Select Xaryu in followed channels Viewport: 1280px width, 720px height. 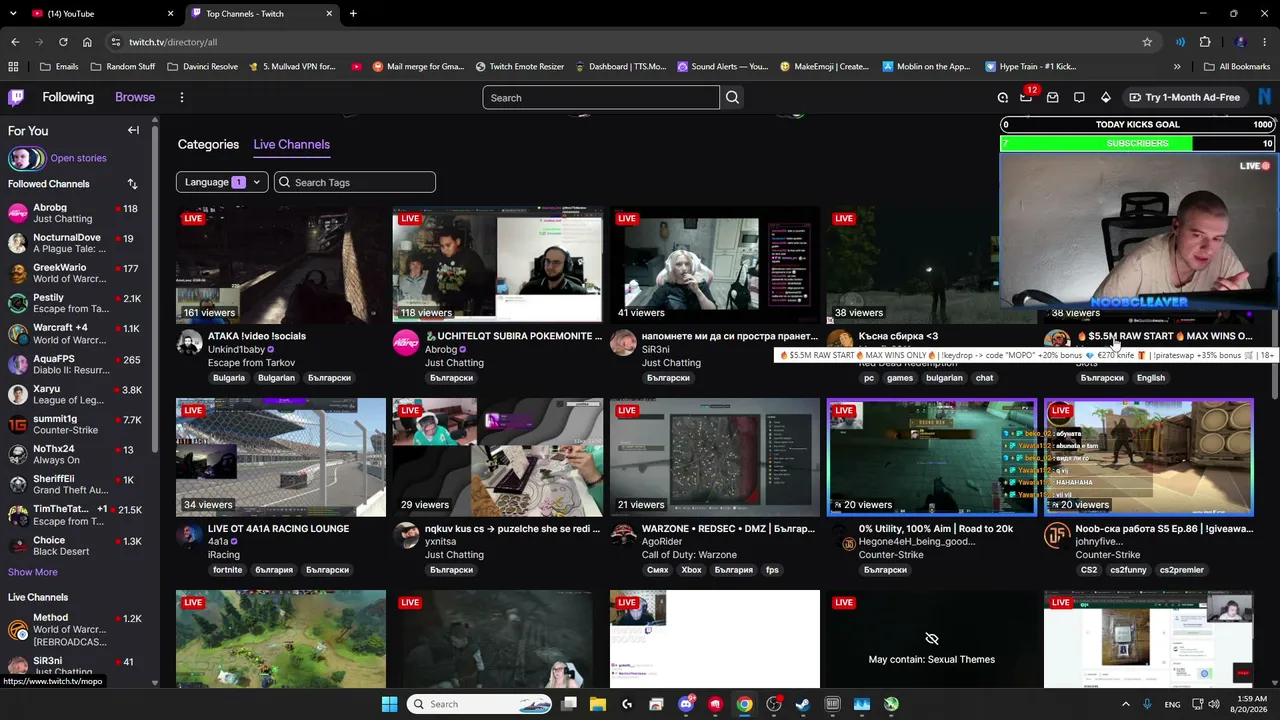(x=77, y=395)
